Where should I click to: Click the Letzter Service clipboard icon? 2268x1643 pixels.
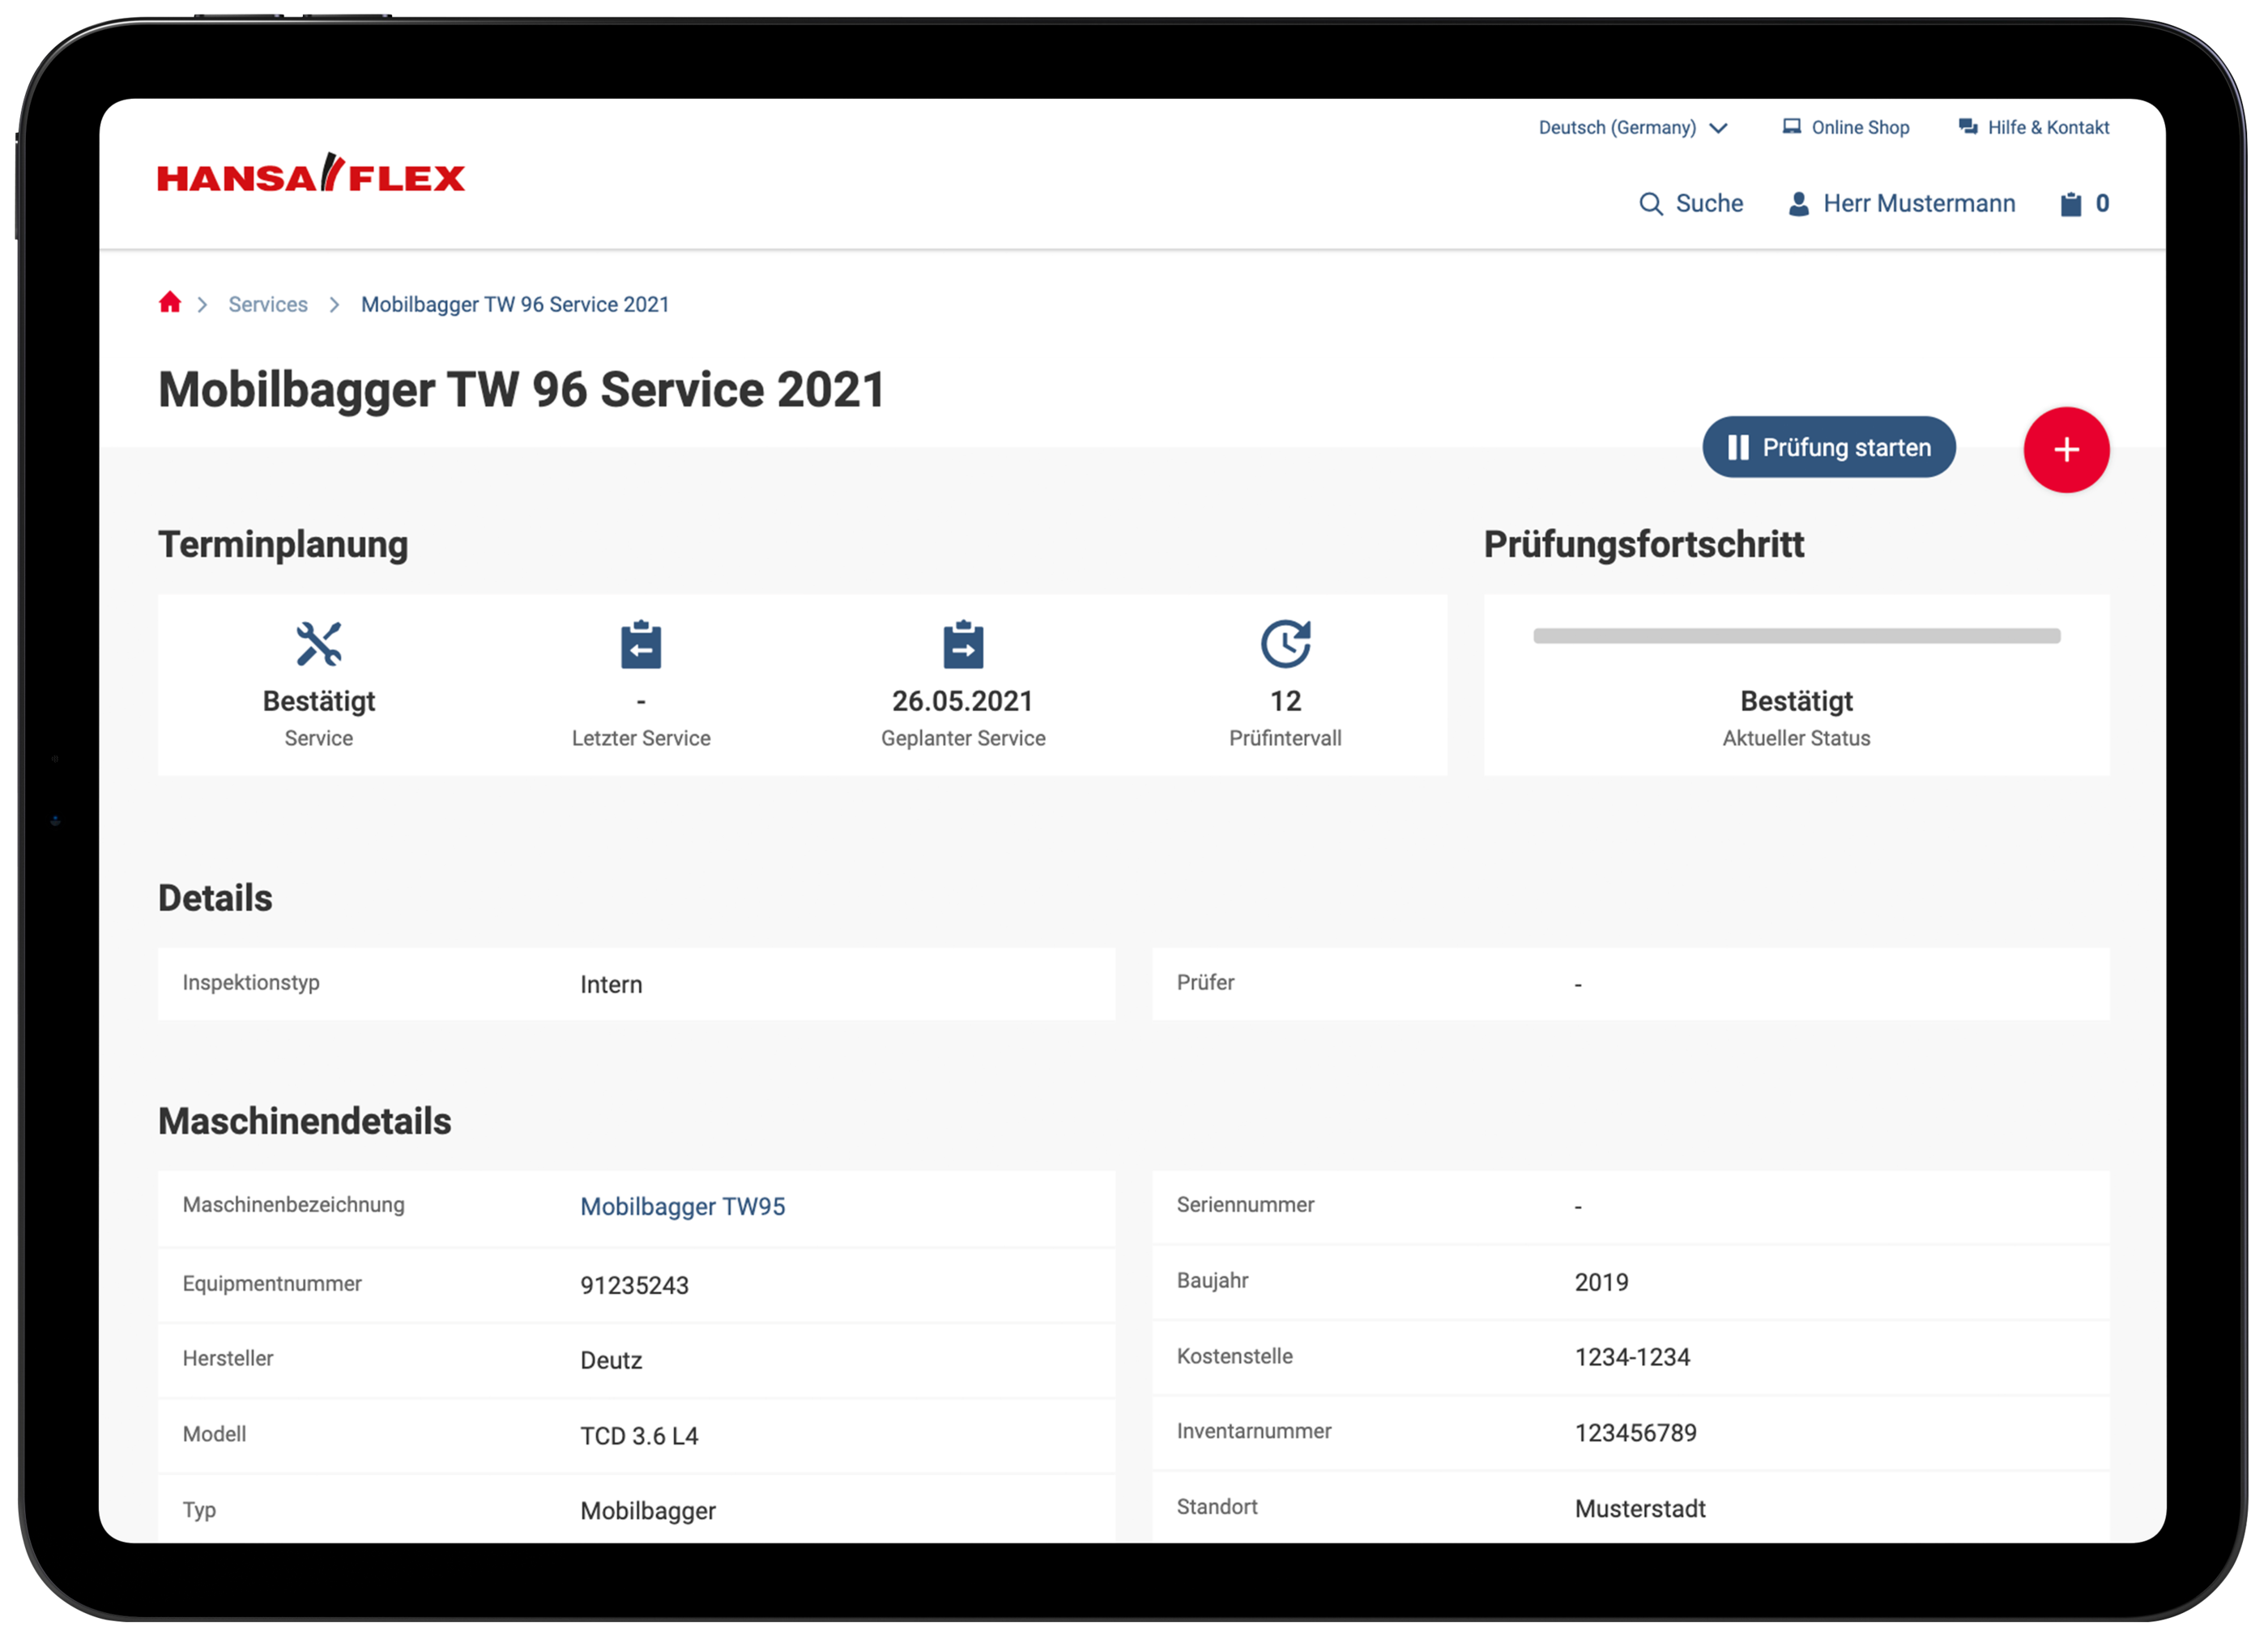click(641, 644)
